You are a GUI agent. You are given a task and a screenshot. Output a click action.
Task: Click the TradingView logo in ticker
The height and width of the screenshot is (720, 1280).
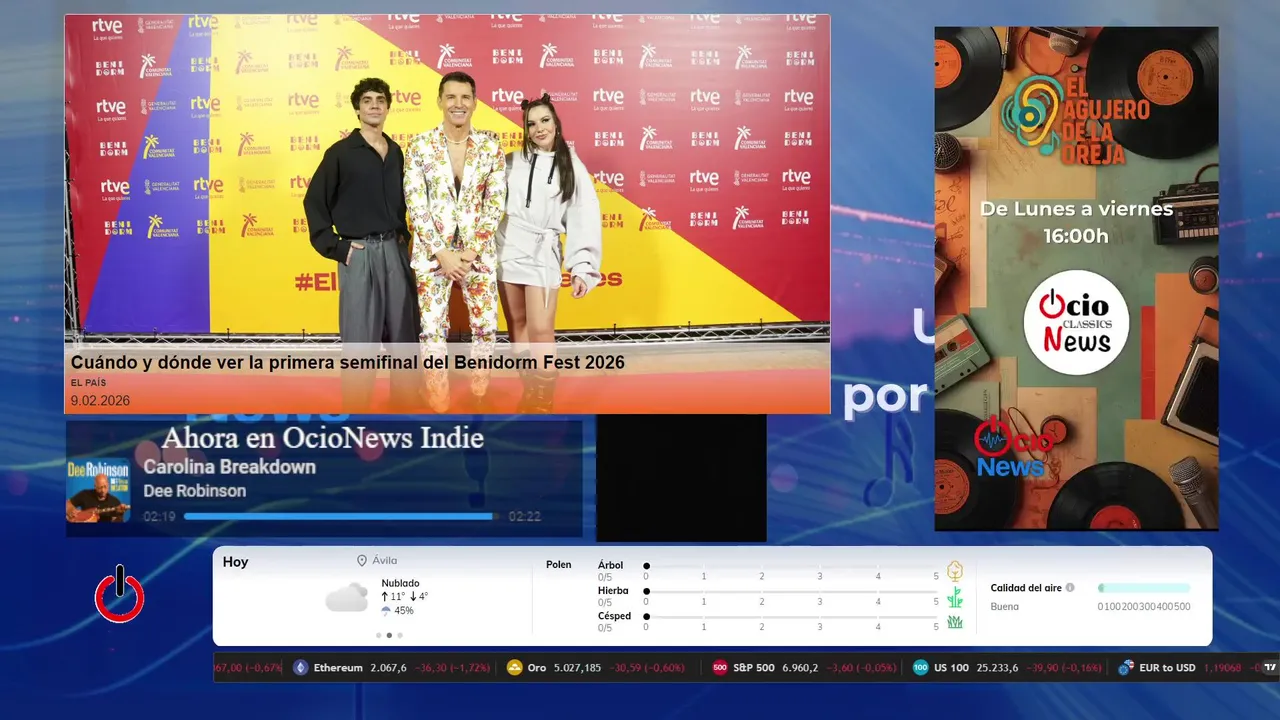tap(1270, 668)
